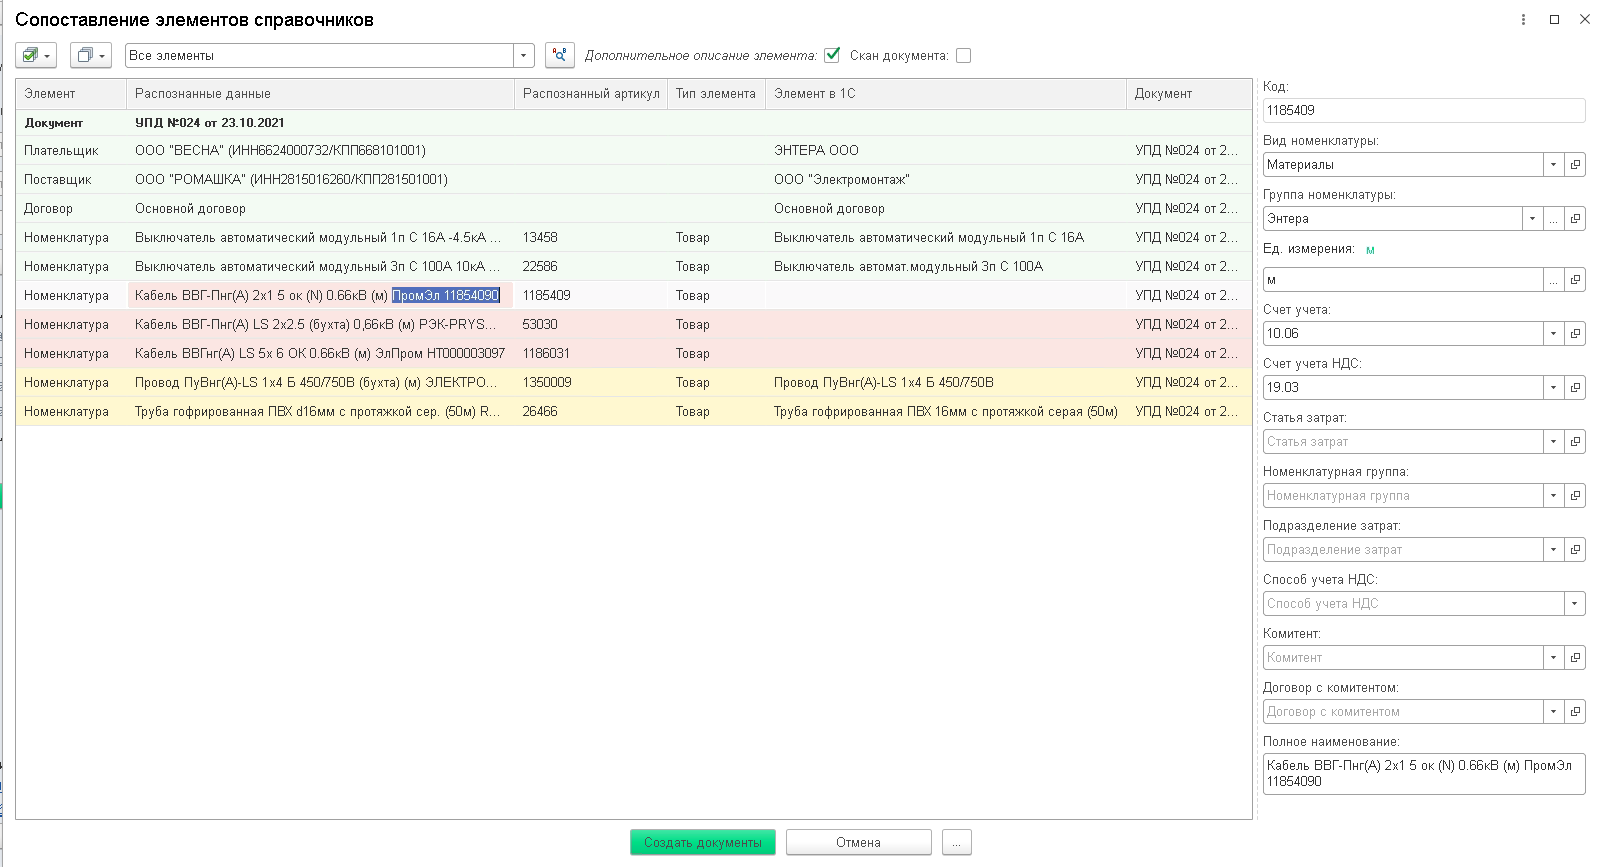This screenshot has width=1605, height=867.
Task: Expand the Договор с комитентом dropdown arrow
Action: coord(1553,711)
